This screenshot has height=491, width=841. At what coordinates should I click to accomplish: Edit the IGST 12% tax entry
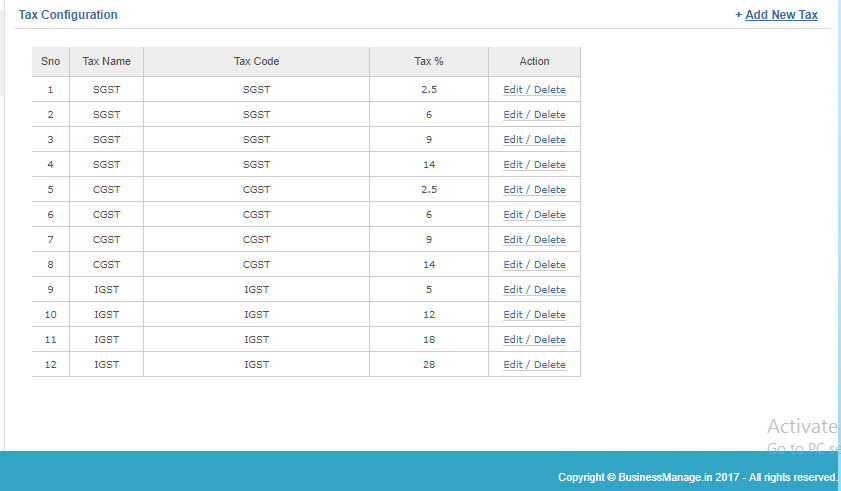coord(513,315)
